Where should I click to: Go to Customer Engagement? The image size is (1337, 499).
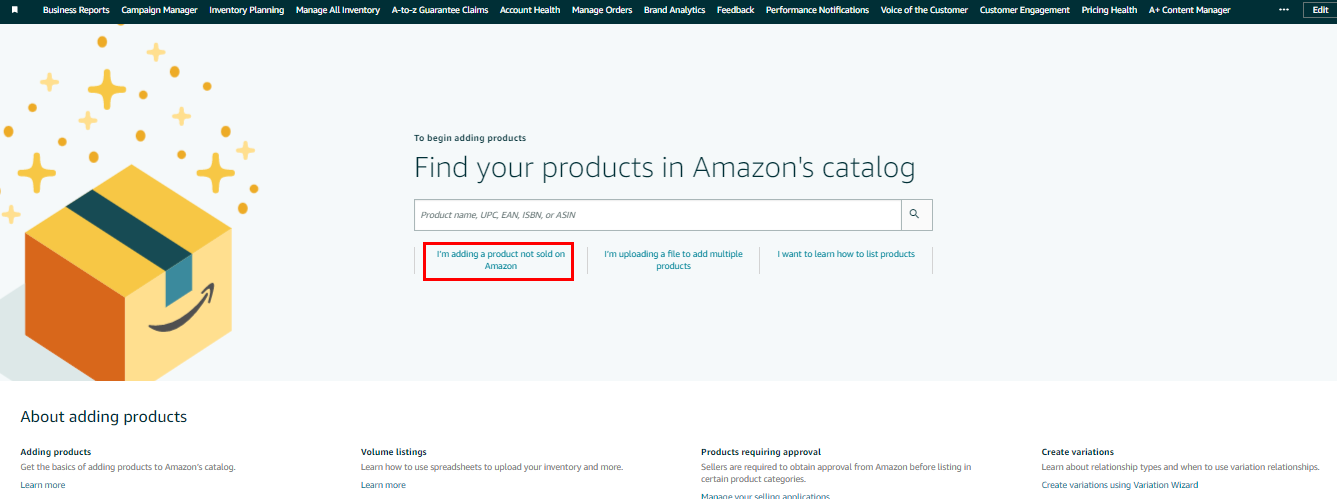pyautogui.click(x=1025, y=10)
